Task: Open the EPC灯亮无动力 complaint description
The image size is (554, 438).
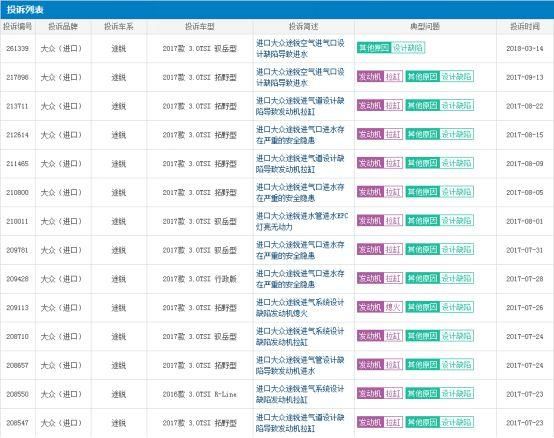Action: tap(302, 221)
